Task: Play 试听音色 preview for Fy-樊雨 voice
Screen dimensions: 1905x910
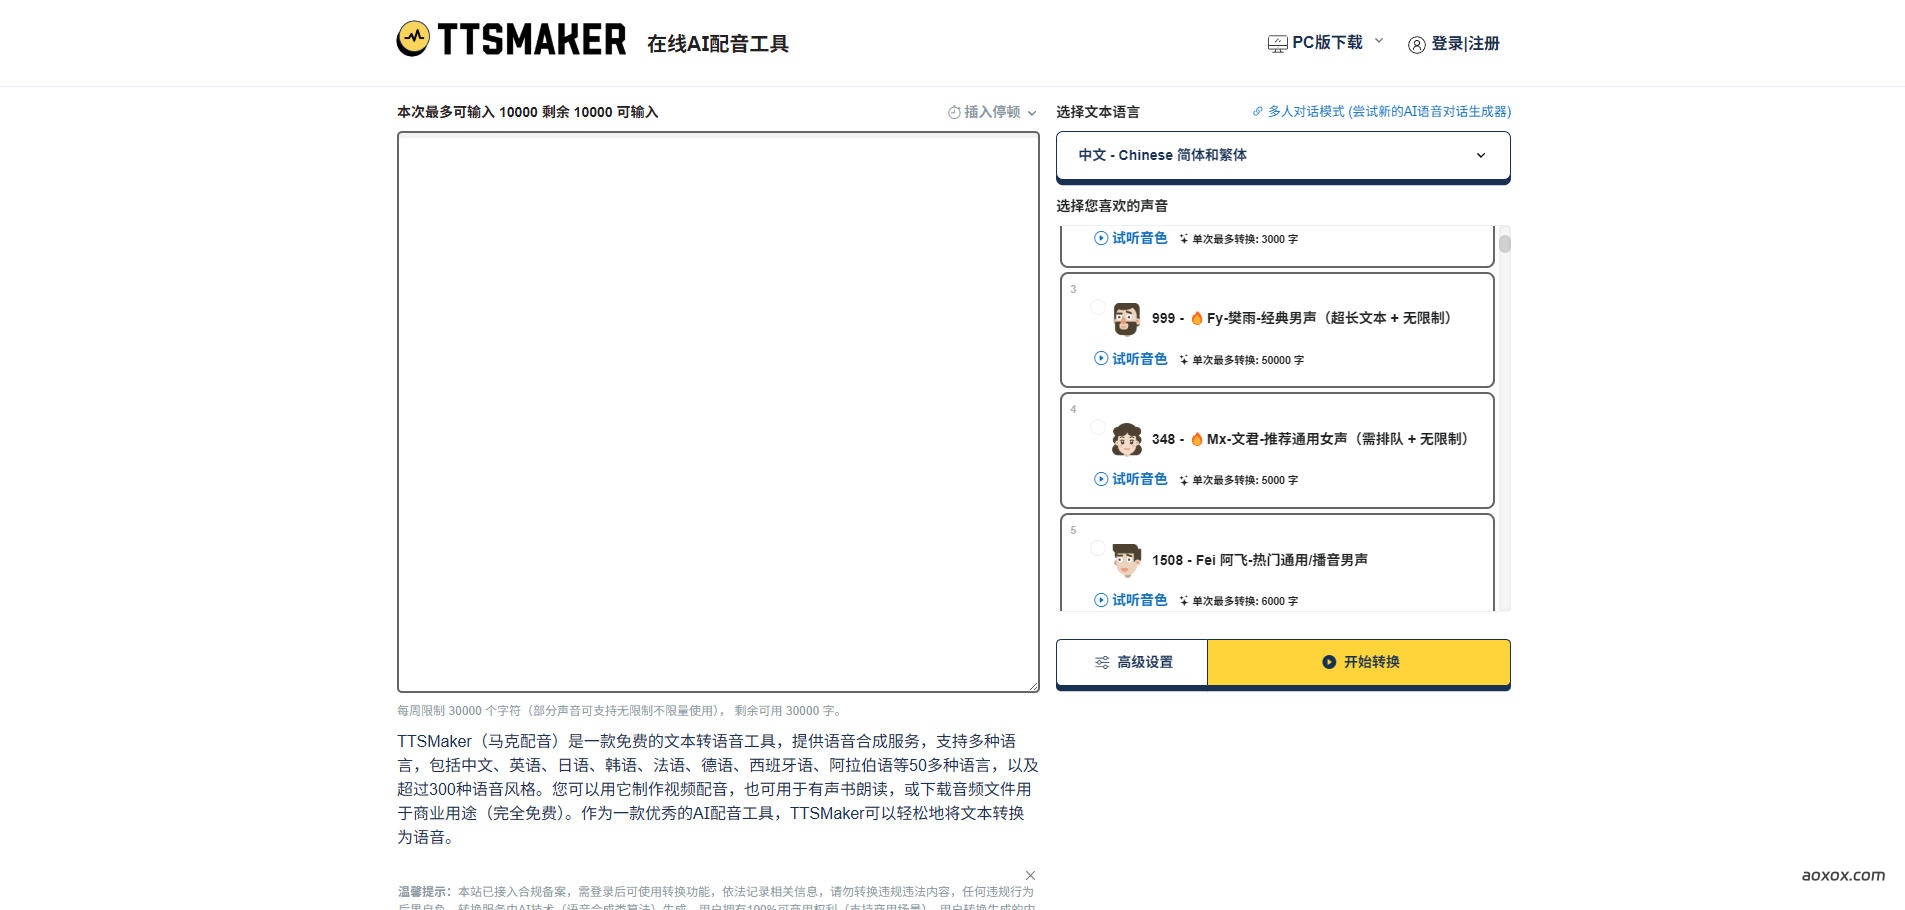Action: 1130,358
